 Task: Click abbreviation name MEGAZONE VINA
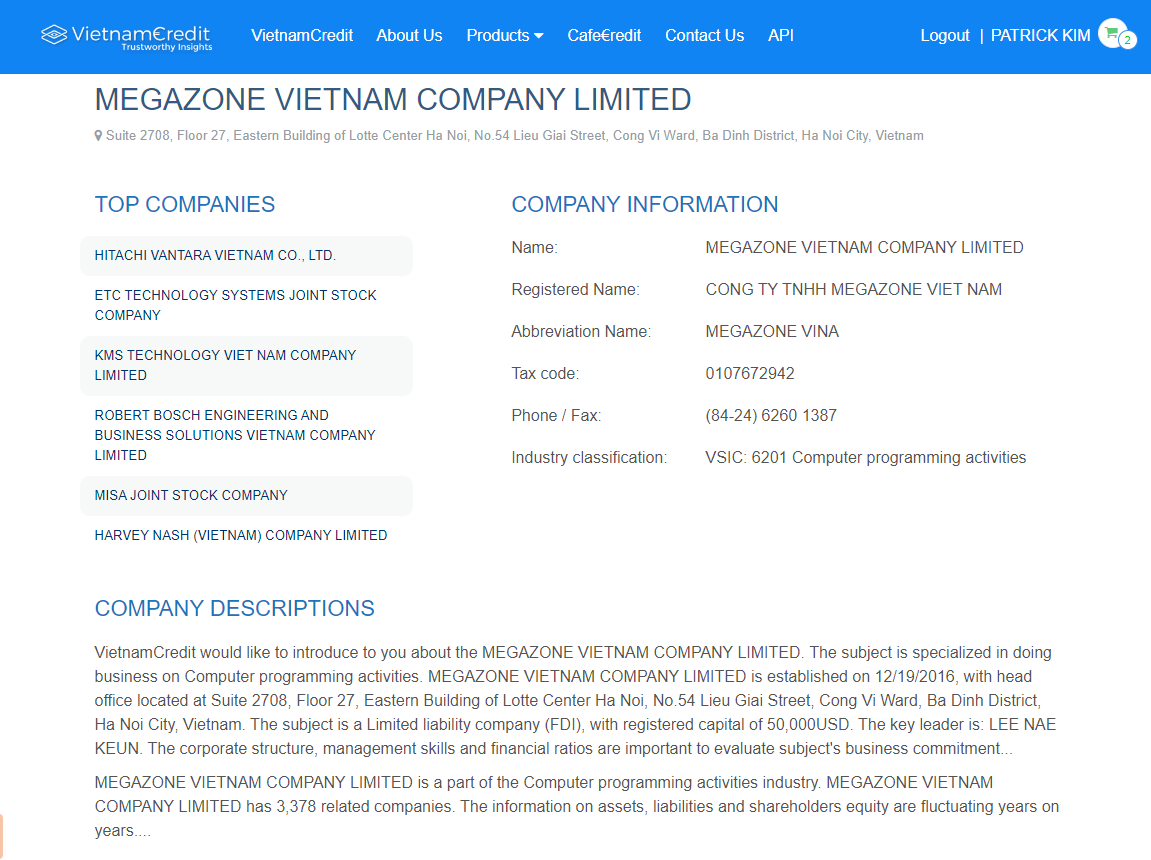coord(771,332)
